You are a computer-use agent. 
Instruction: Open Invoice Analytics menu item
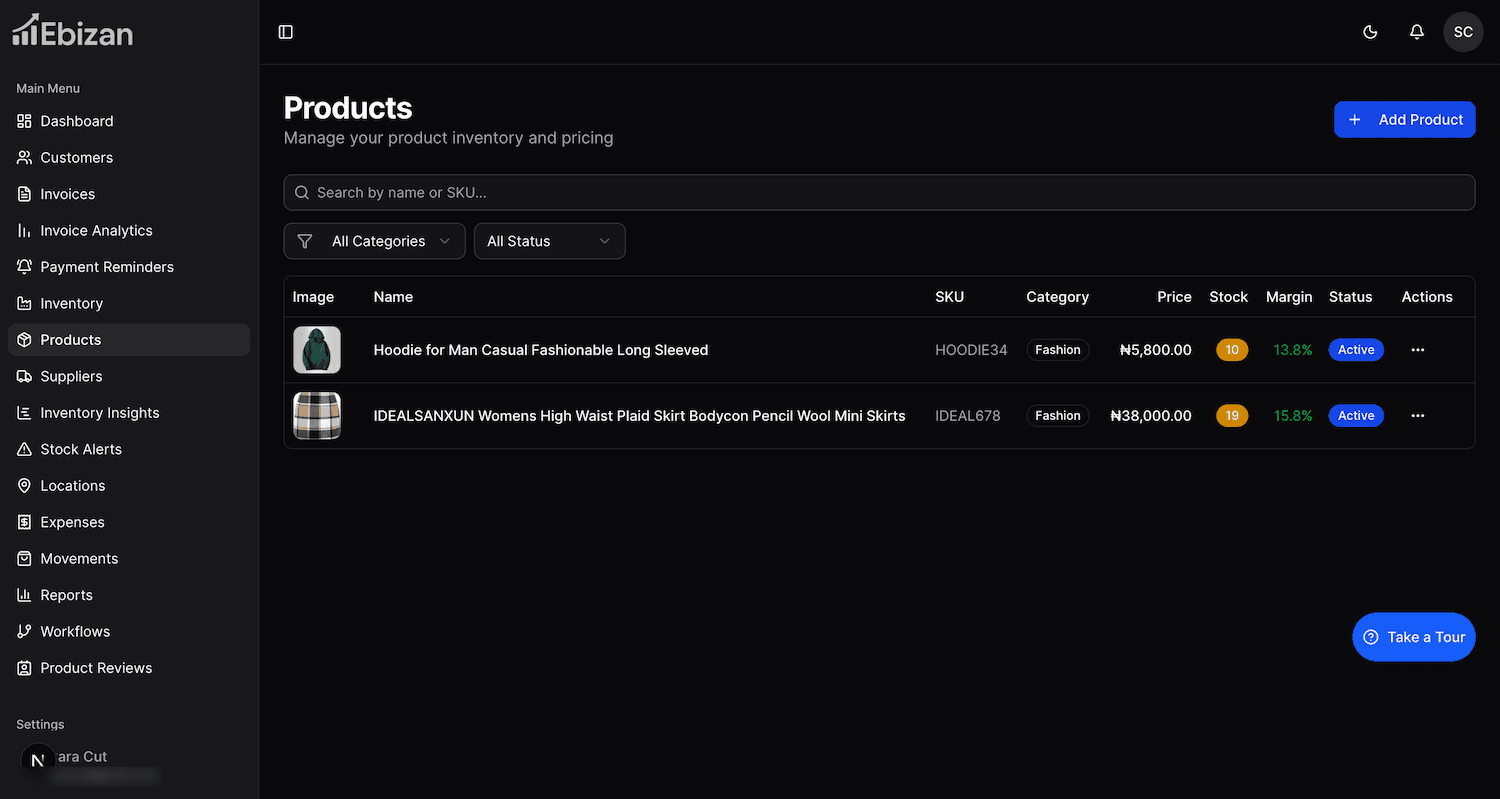pyautogui.click(x=96, y=231)
